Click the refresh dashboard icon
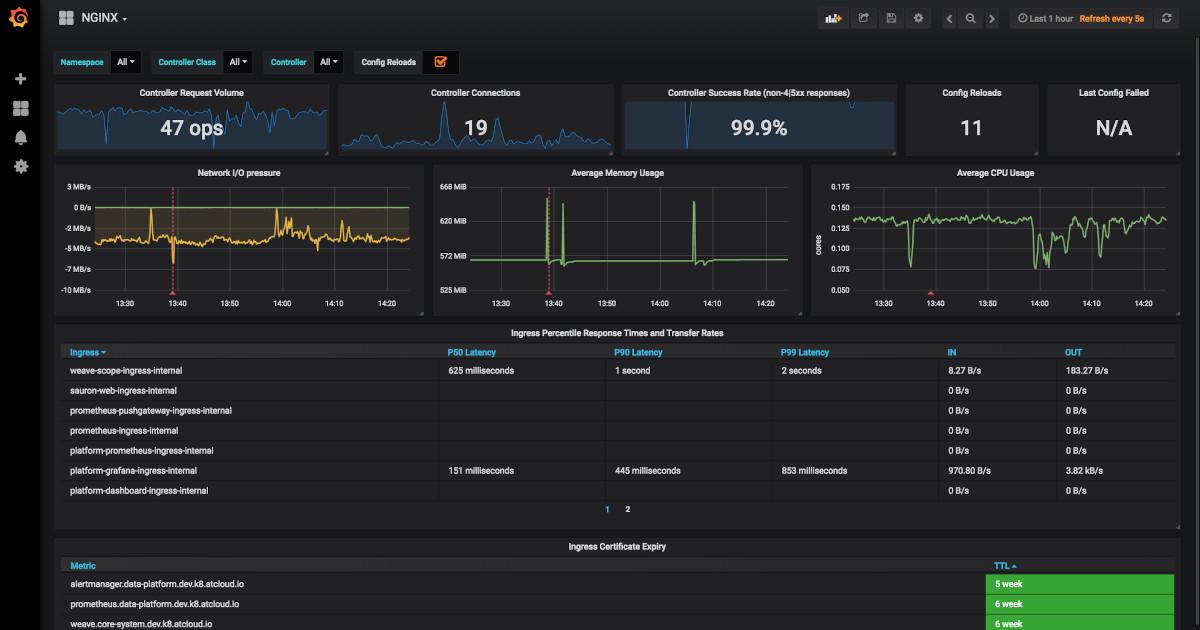The height and width of the screenshot is (630, 1200). (1166, 18)
